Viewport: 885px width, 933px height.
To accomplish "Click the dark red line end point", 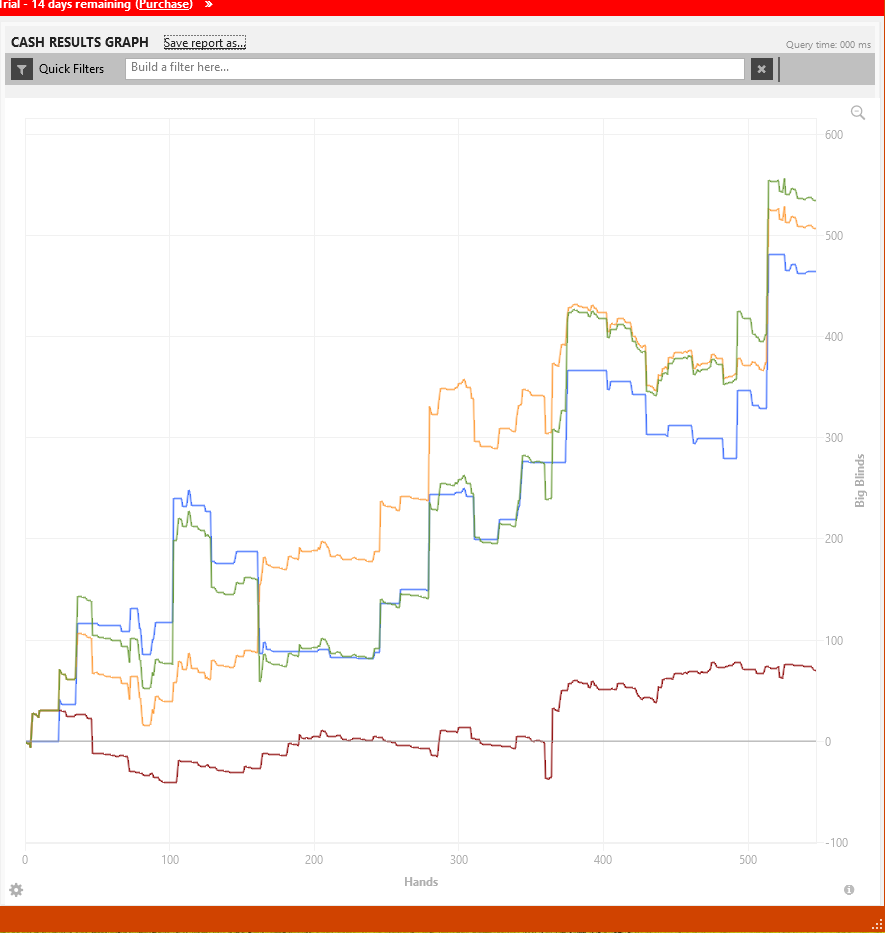I will (x=815, y=669).
